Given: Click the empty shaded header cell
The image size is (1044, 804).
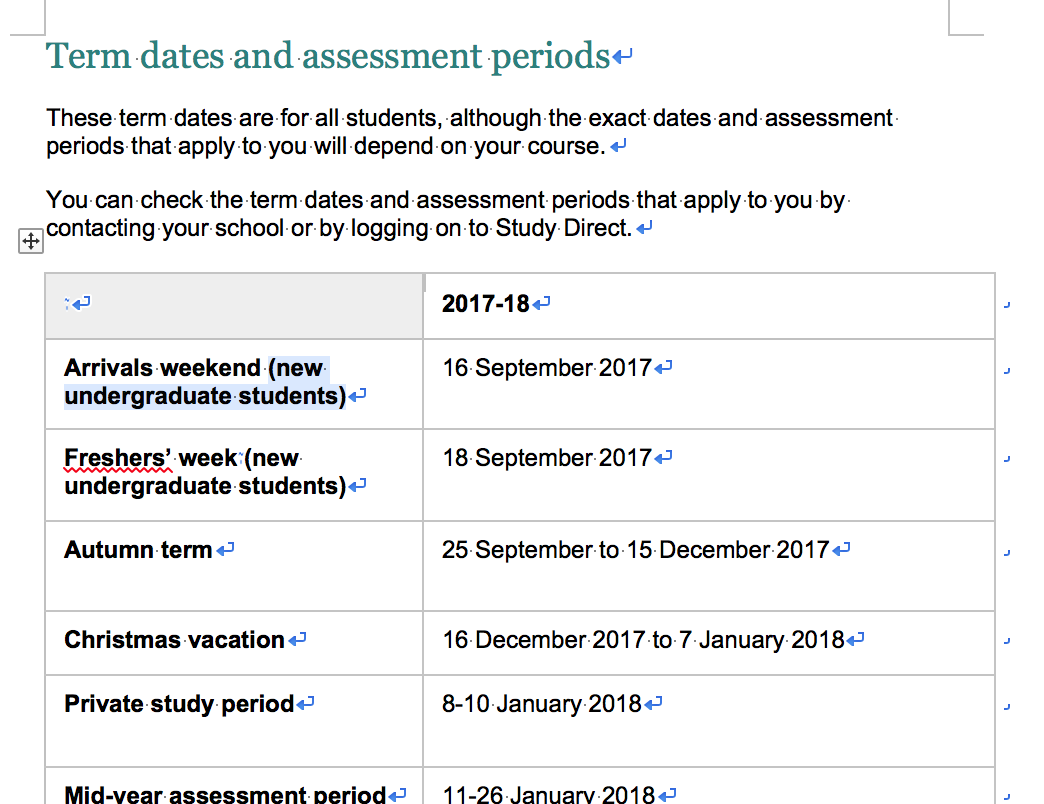Looking at the screenshot, I should point(234,306).
